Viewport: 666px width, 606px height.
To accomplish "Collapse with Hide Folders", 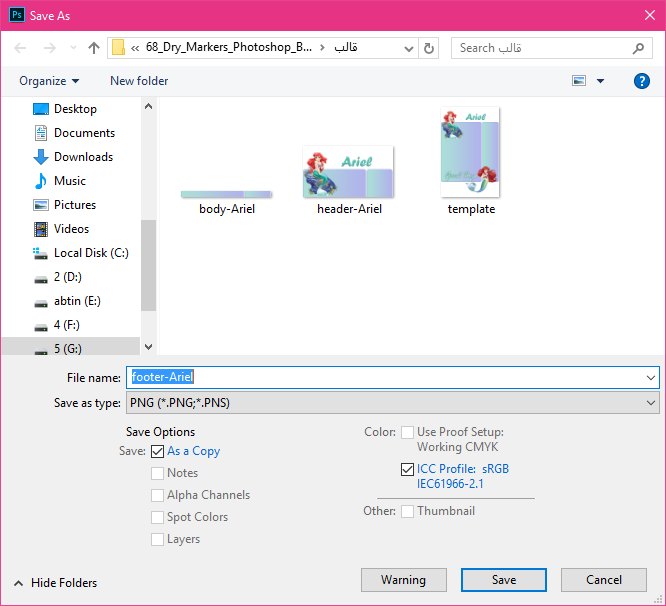I will (x=55, y=583).
